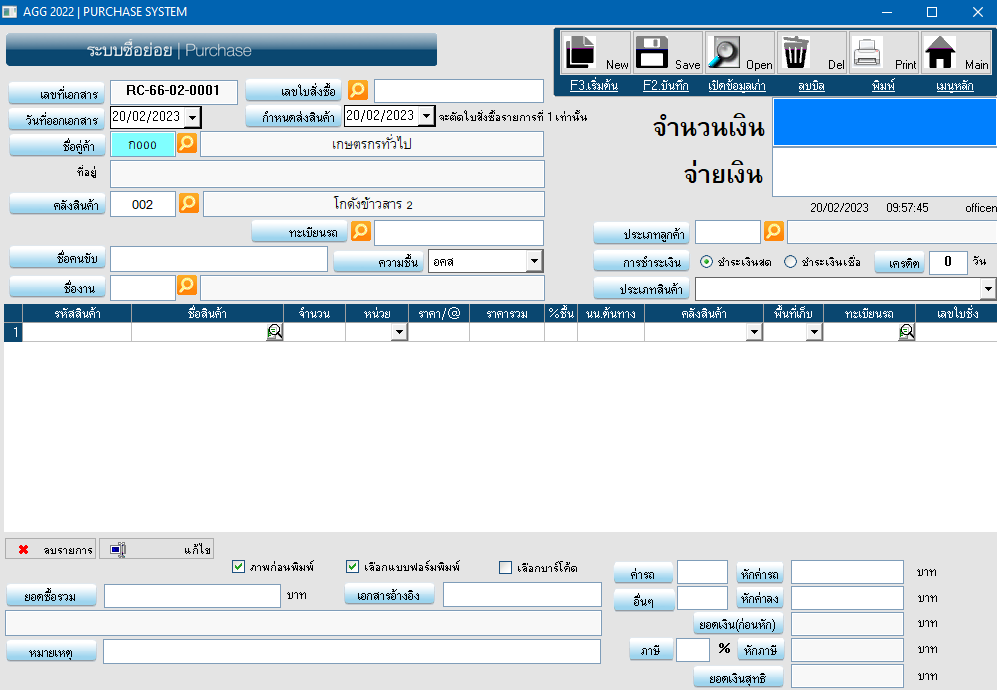The height and width of the screenshot is (691, 997).
Task: Click search icon beside คลังสินค้า 002 field
Action: pyautogui.click(x=188, y=204)
